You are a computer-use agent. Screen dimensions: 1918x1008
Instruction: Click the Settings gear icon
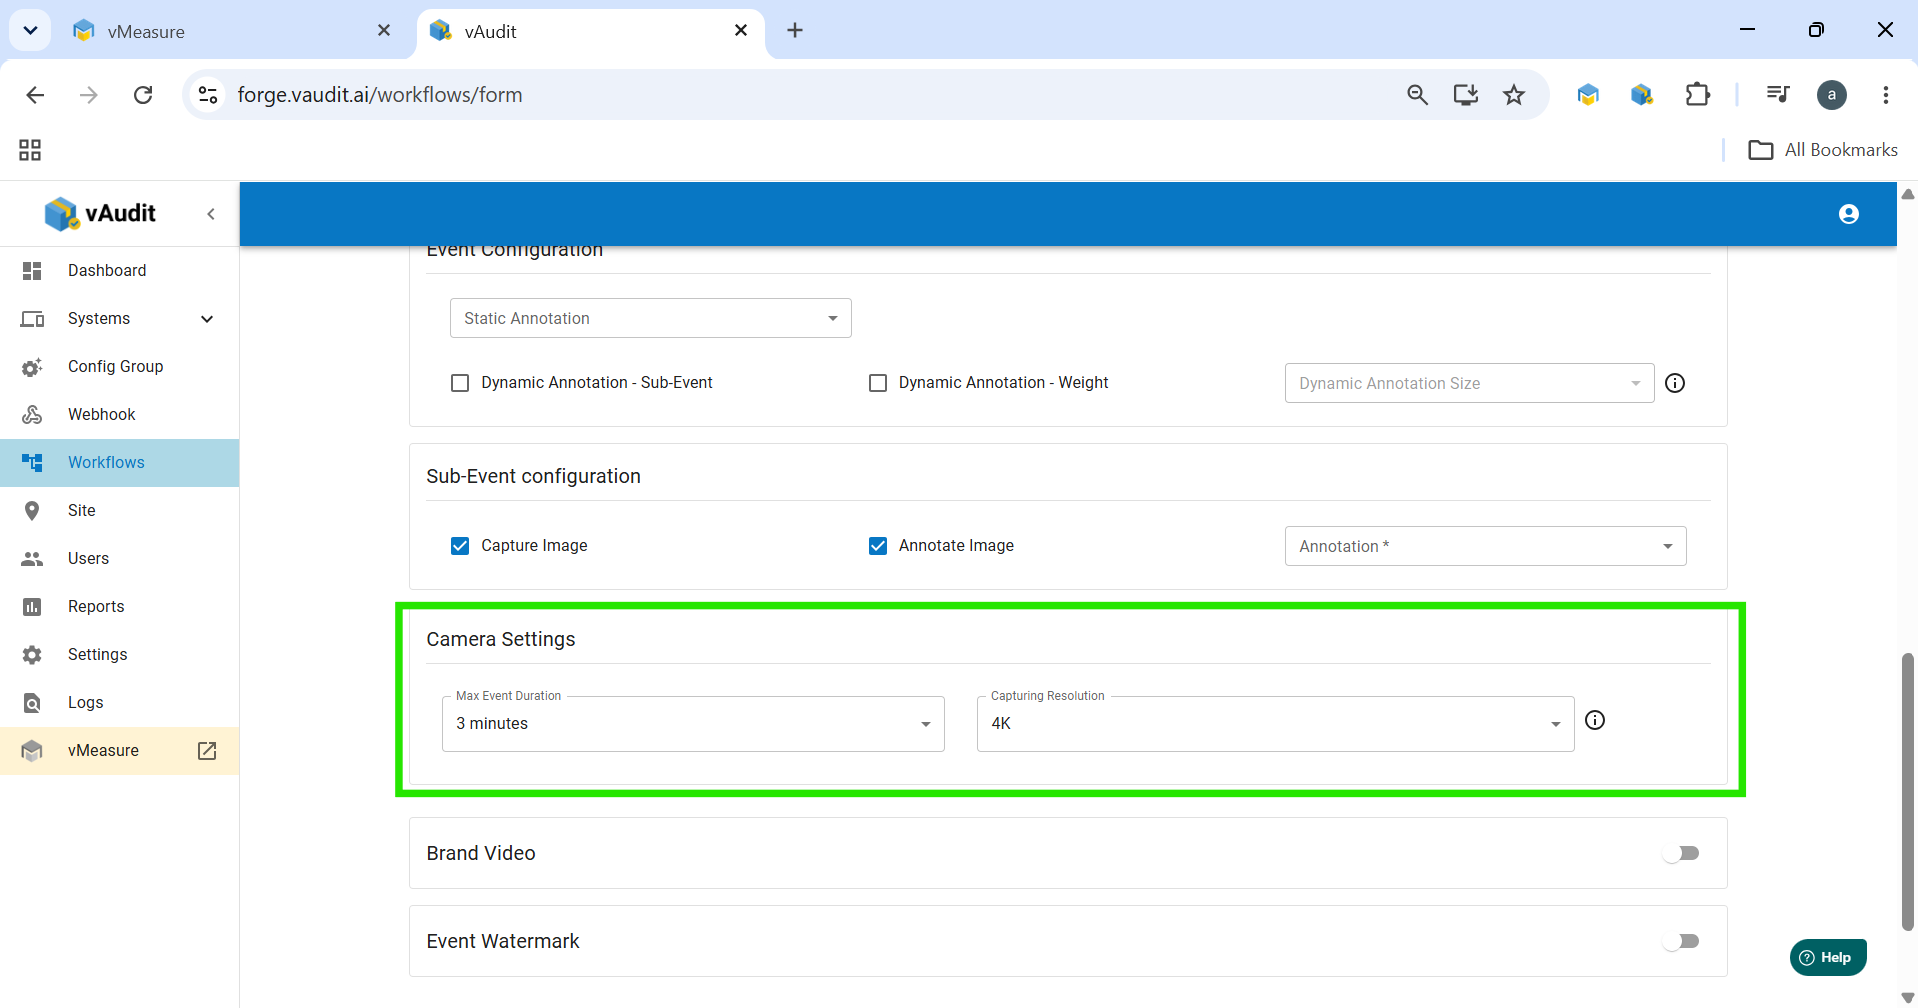[x=32, y=655]
